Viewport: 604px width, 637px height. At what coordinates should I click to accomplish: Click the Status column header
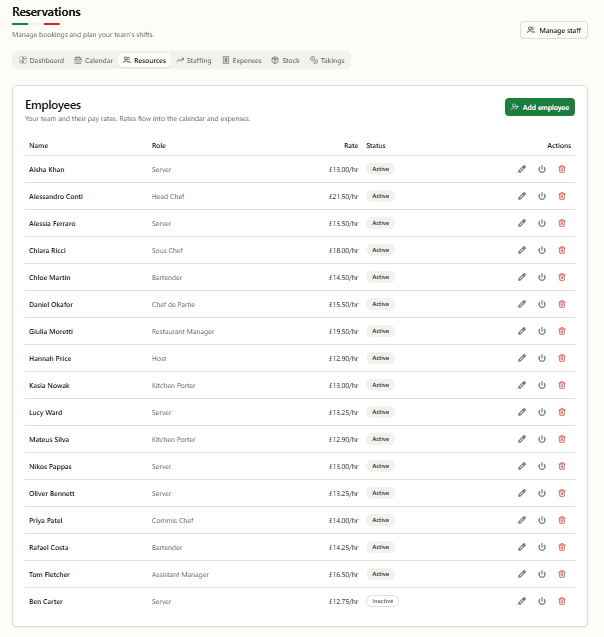click(x=376, y=145)
